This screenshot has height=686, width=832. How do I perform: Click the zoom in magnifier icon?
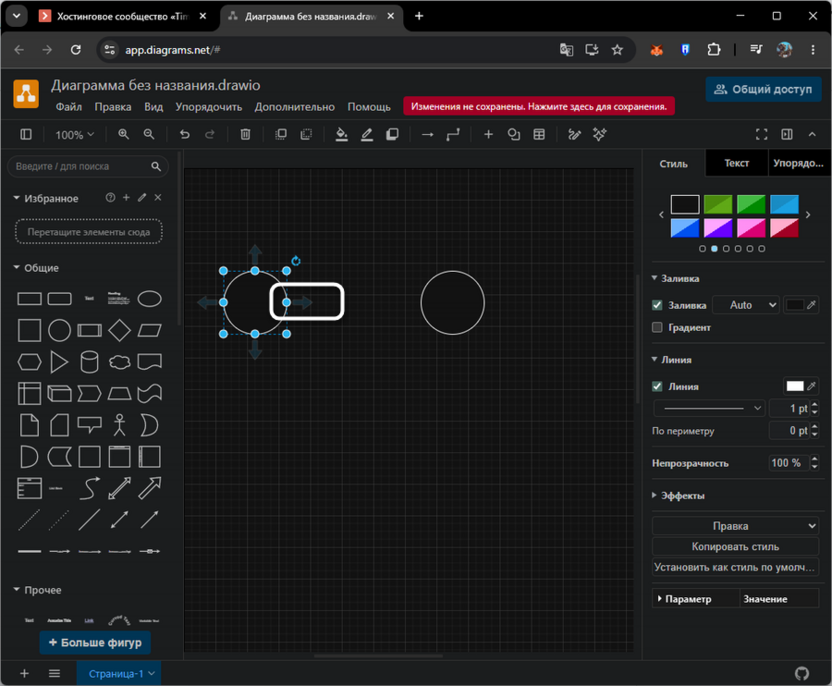coord(123,134)
